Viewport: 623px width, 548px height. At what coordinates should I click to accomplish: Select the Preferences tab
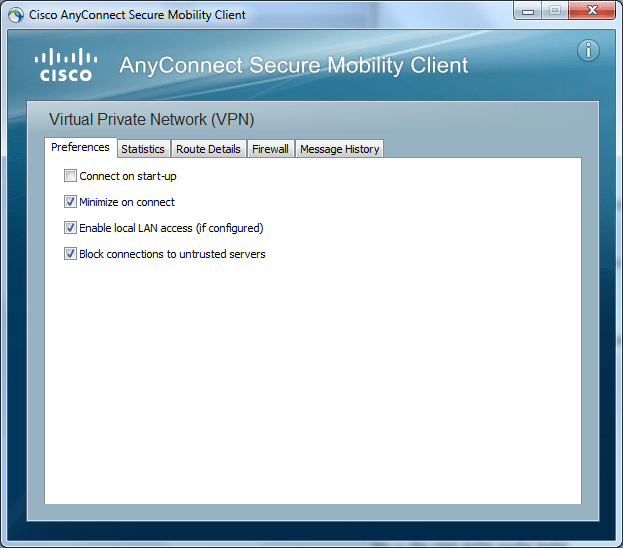click(80, 147)
